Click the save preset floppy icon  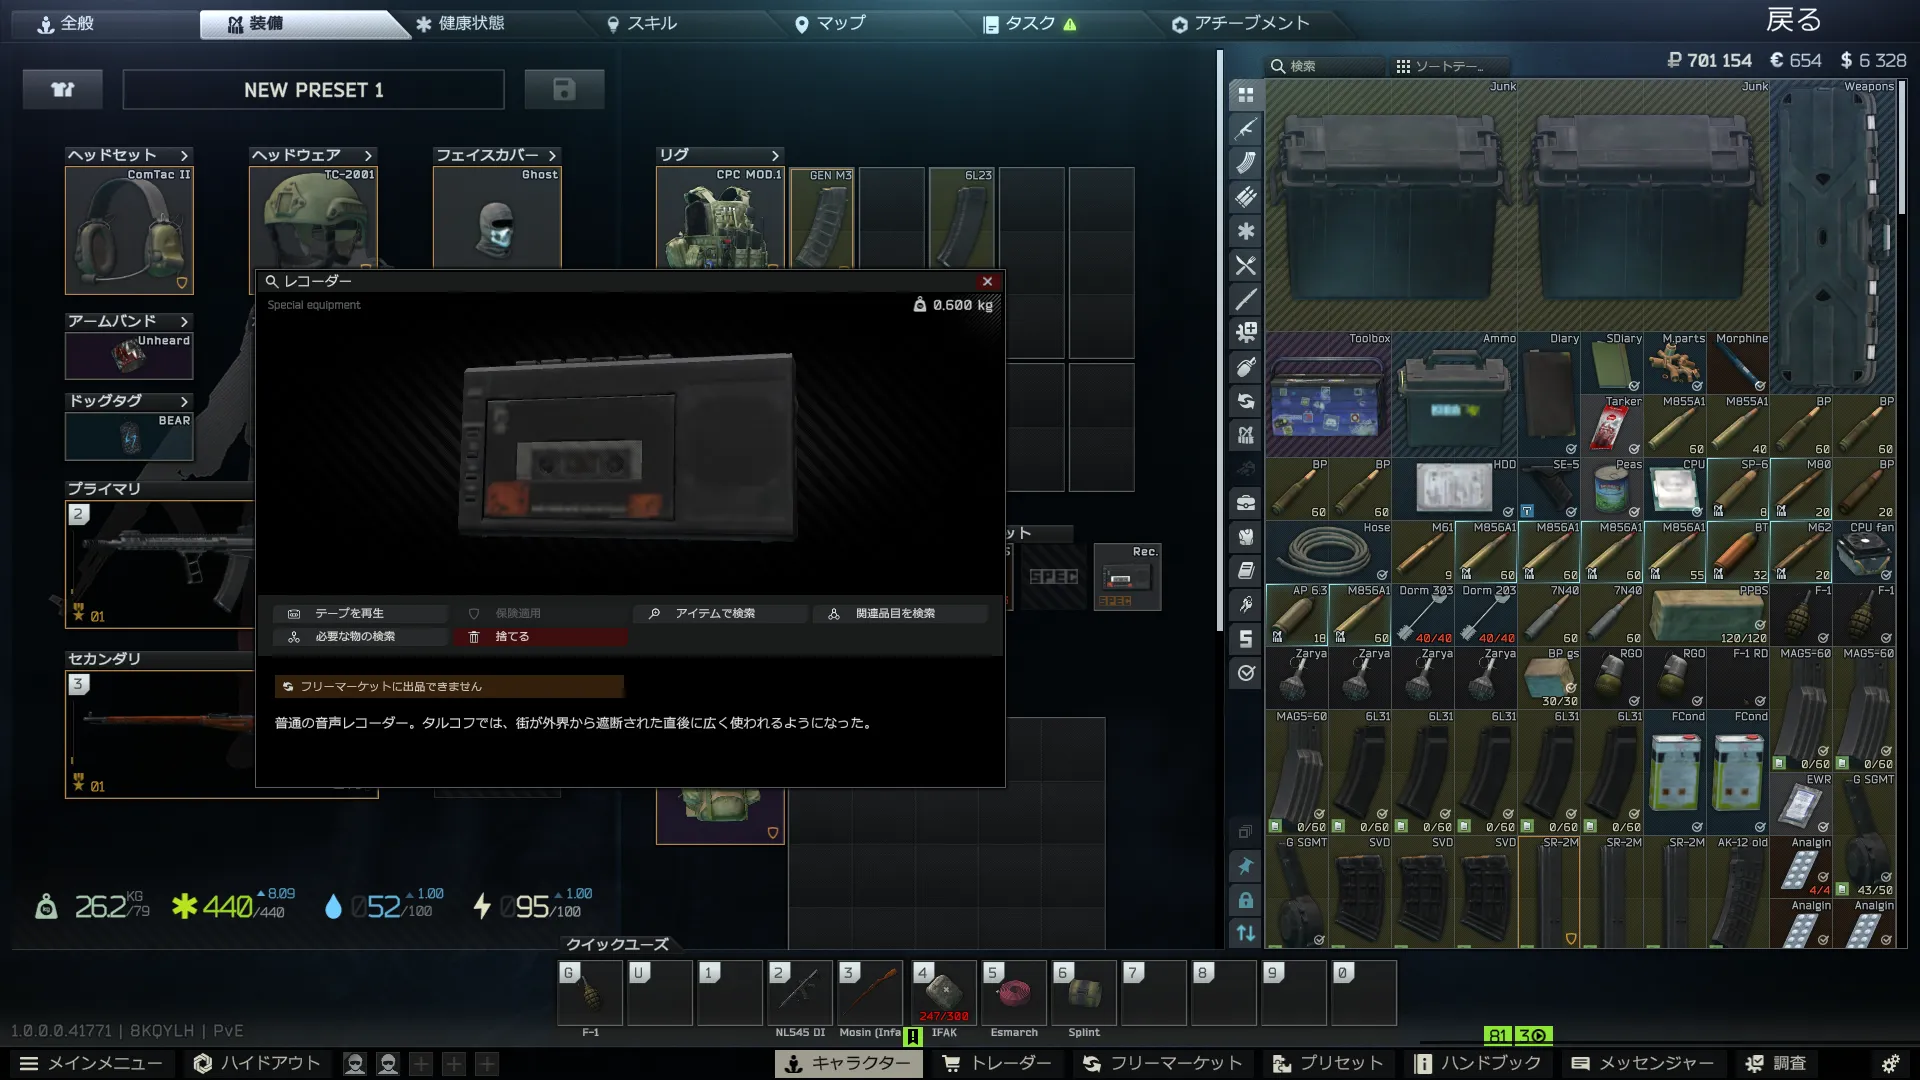pyautogui.click(x=564, y=90)
